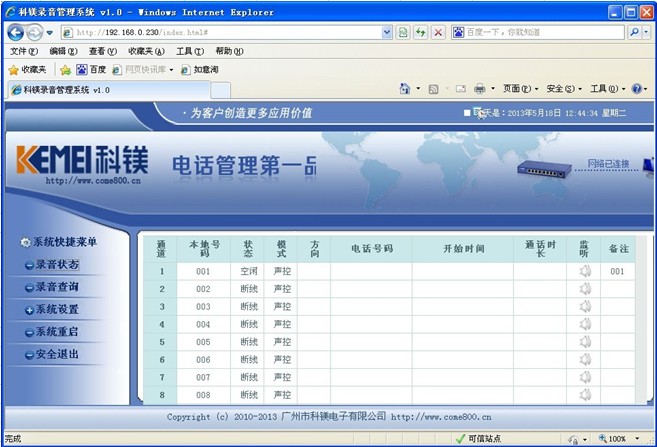Open the address bar URL dropdown arrow
657x447 pixels.
coord(387,32)
